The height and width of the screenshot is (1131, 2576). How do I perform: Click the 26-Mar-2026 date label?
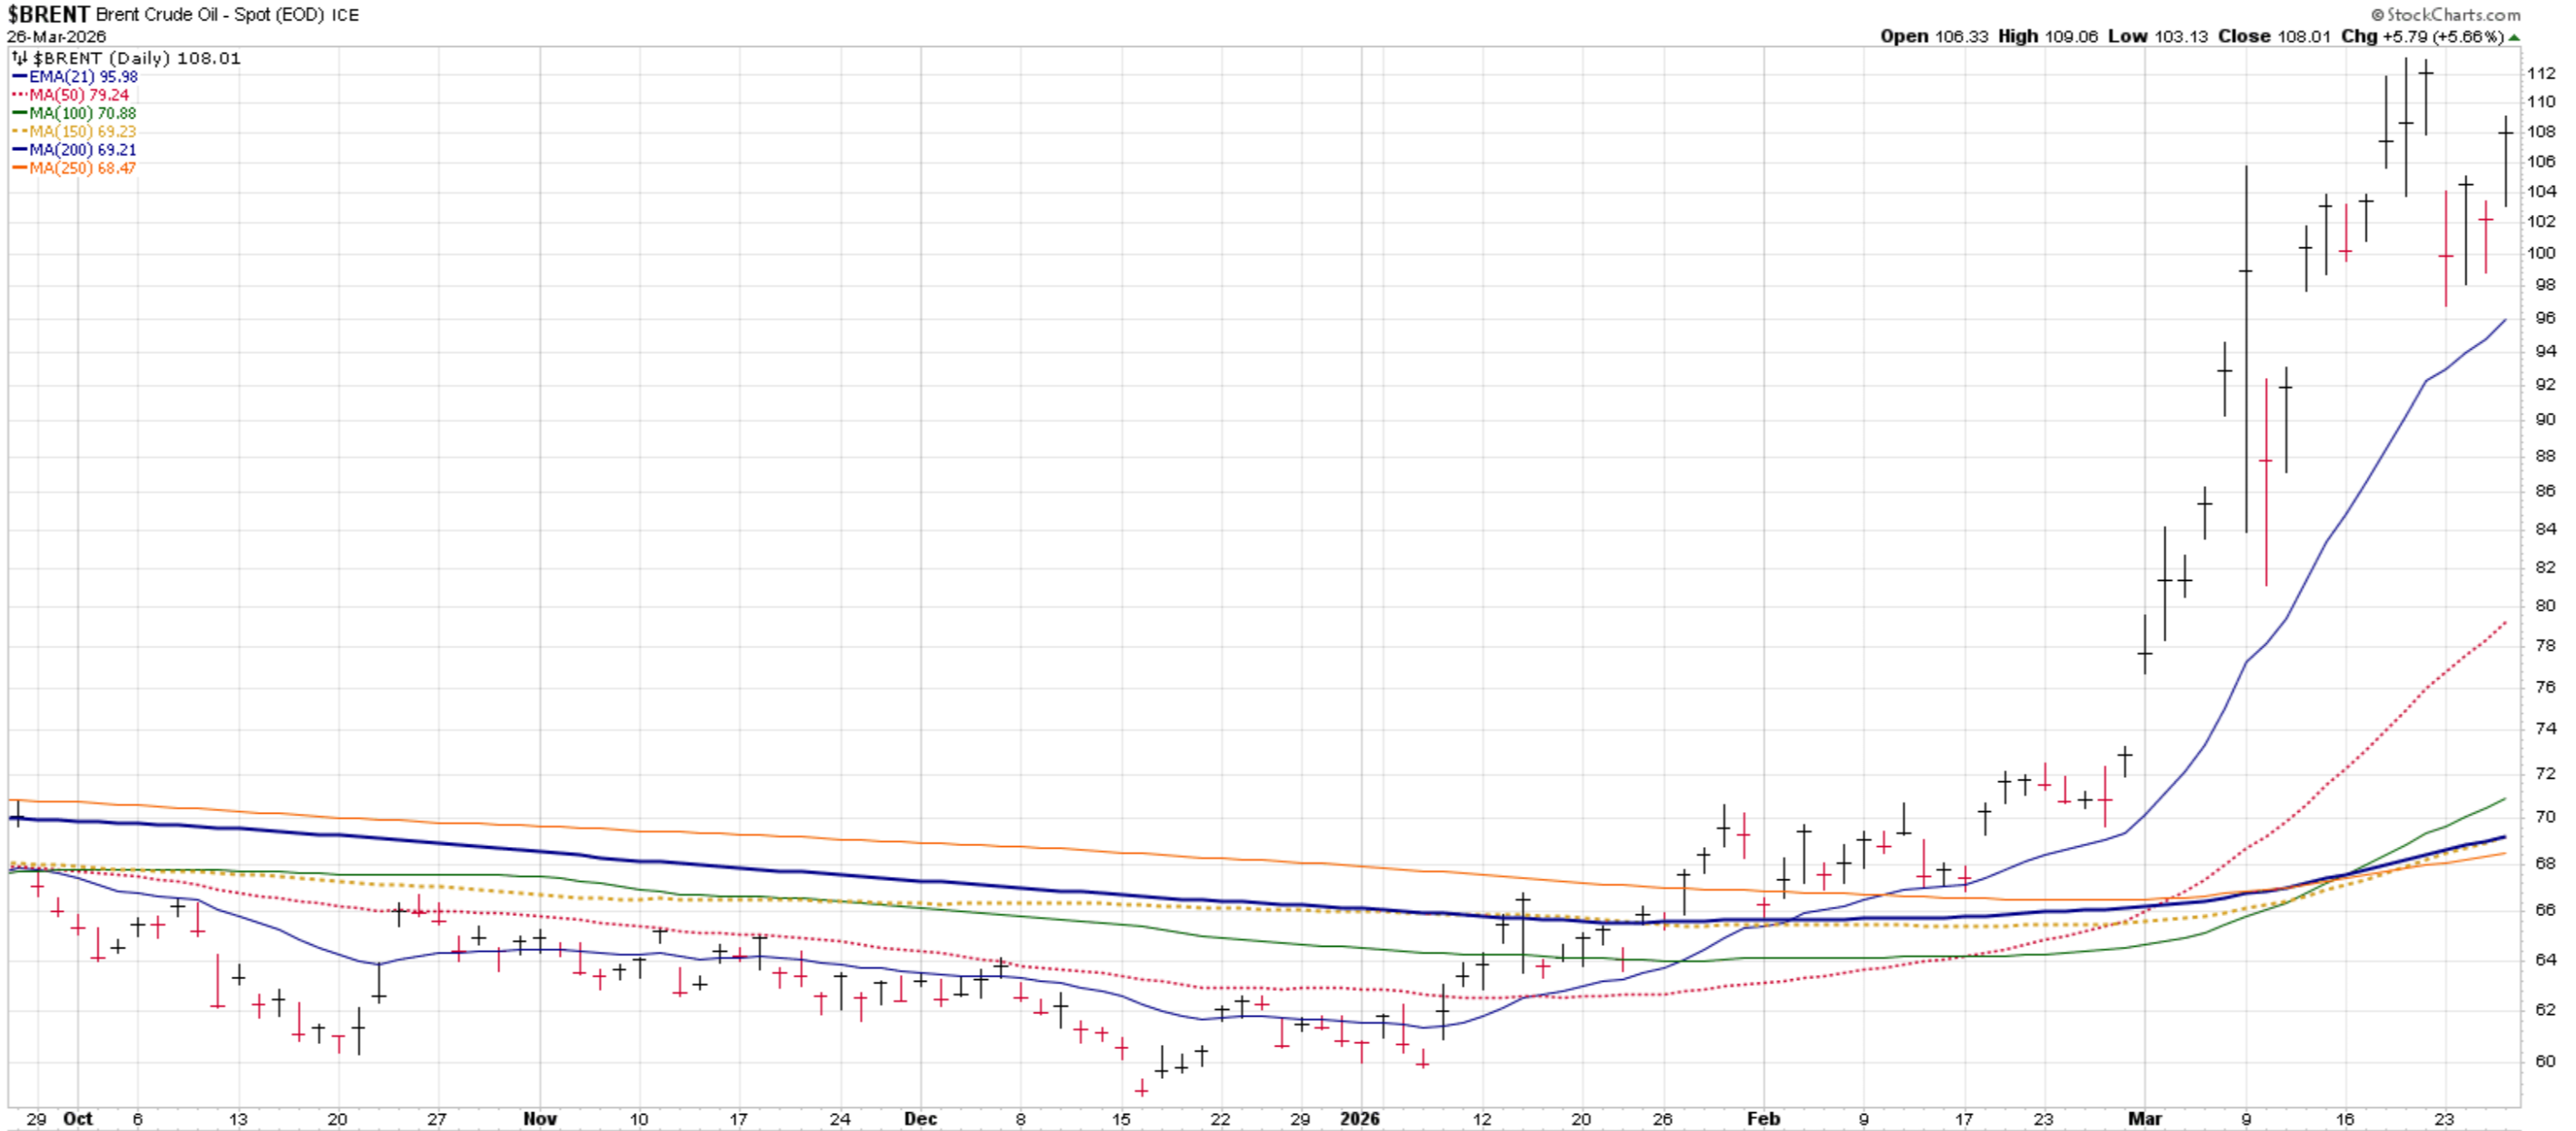point(56,37)
